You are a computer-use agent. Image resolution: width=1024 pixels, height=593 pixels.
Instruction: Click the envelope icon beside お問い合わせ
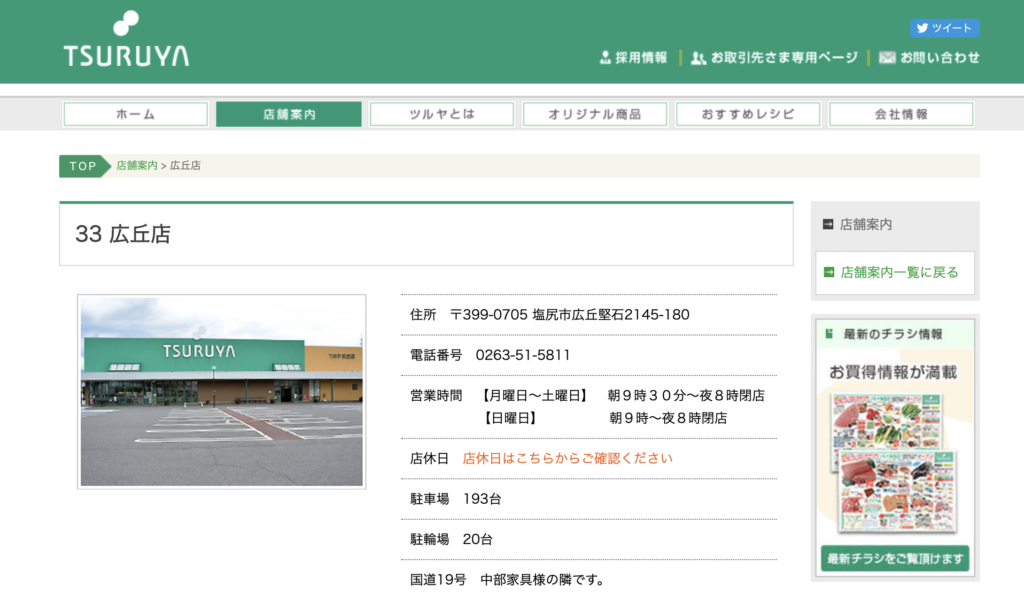coord(887,57)
